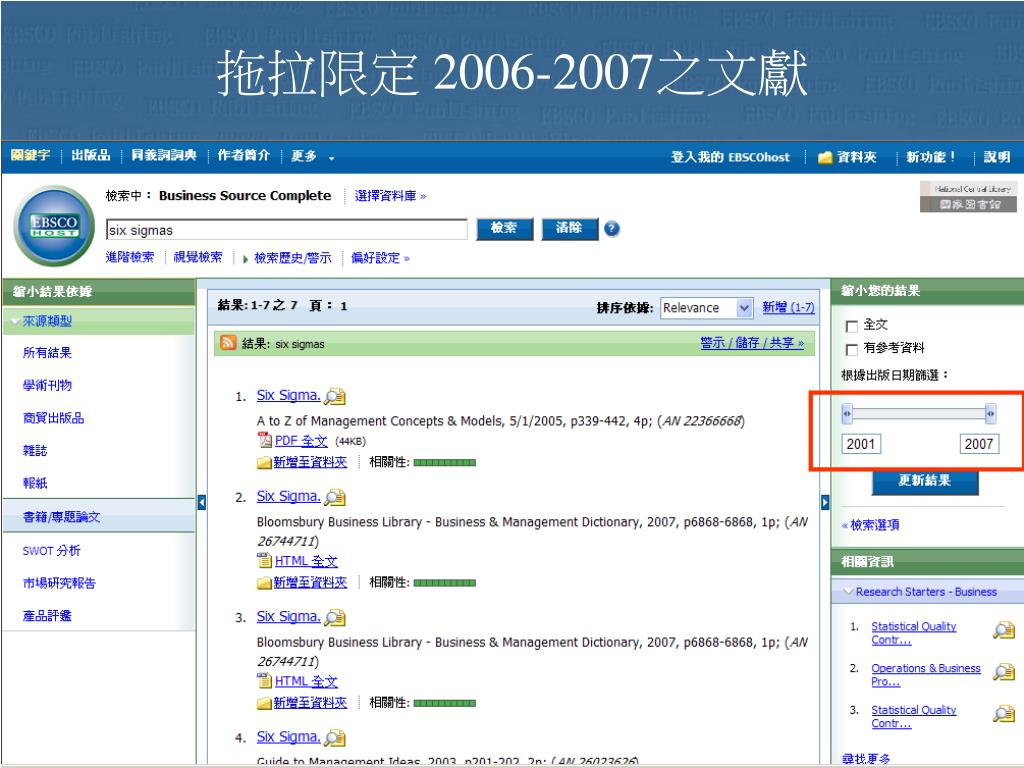Viewport: 1024px width, 768px height.
Task: Open 關鍵字 tab in top menu
Action: (x=30, y=155)
